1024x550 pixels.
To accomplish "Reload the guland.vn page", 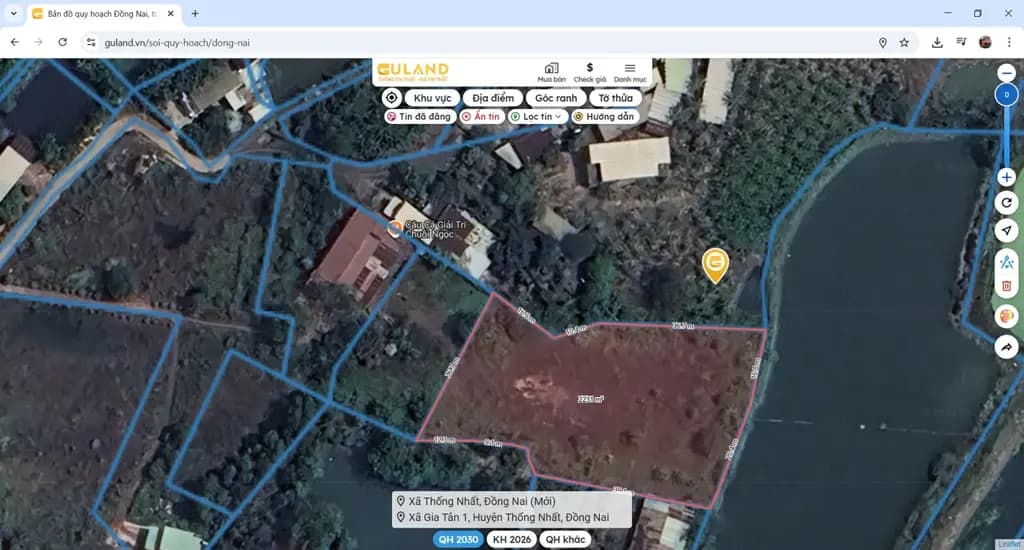I will click(63, 42).
